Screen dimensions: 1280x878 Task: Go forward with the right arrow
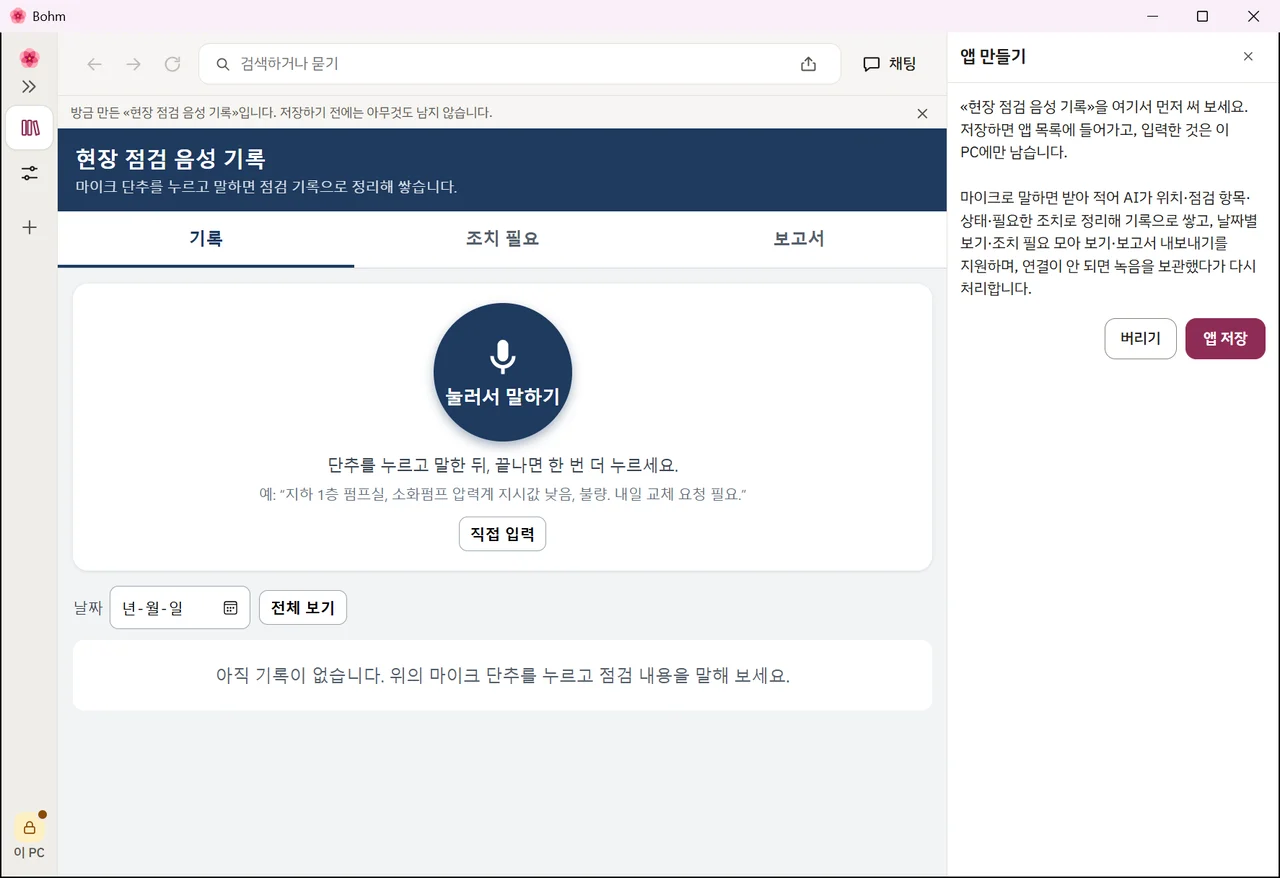[133, 64]
